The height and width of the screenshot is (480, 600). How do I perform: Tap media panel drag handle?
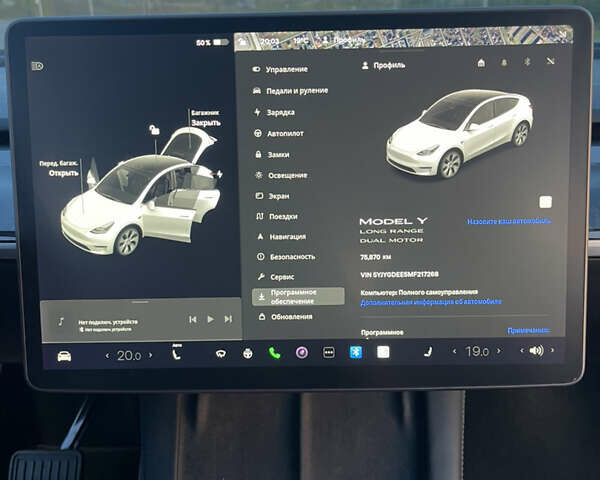(140, 302)
